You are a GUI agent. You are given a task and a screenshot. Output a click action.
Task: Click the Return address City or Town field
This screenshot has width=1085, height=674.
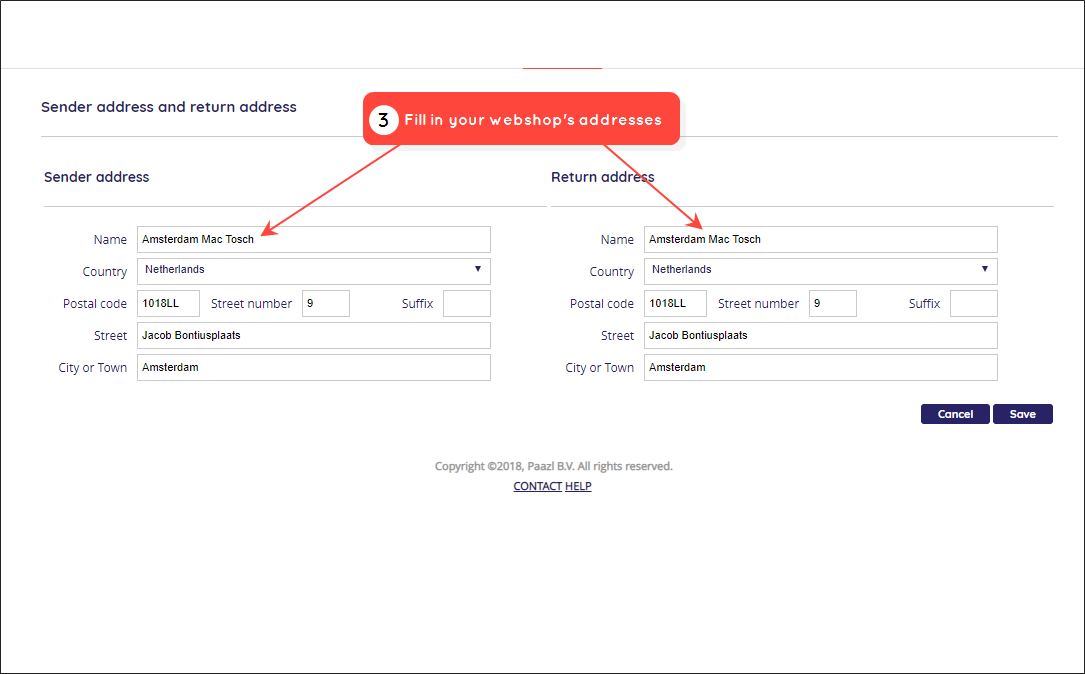(821, 367)
